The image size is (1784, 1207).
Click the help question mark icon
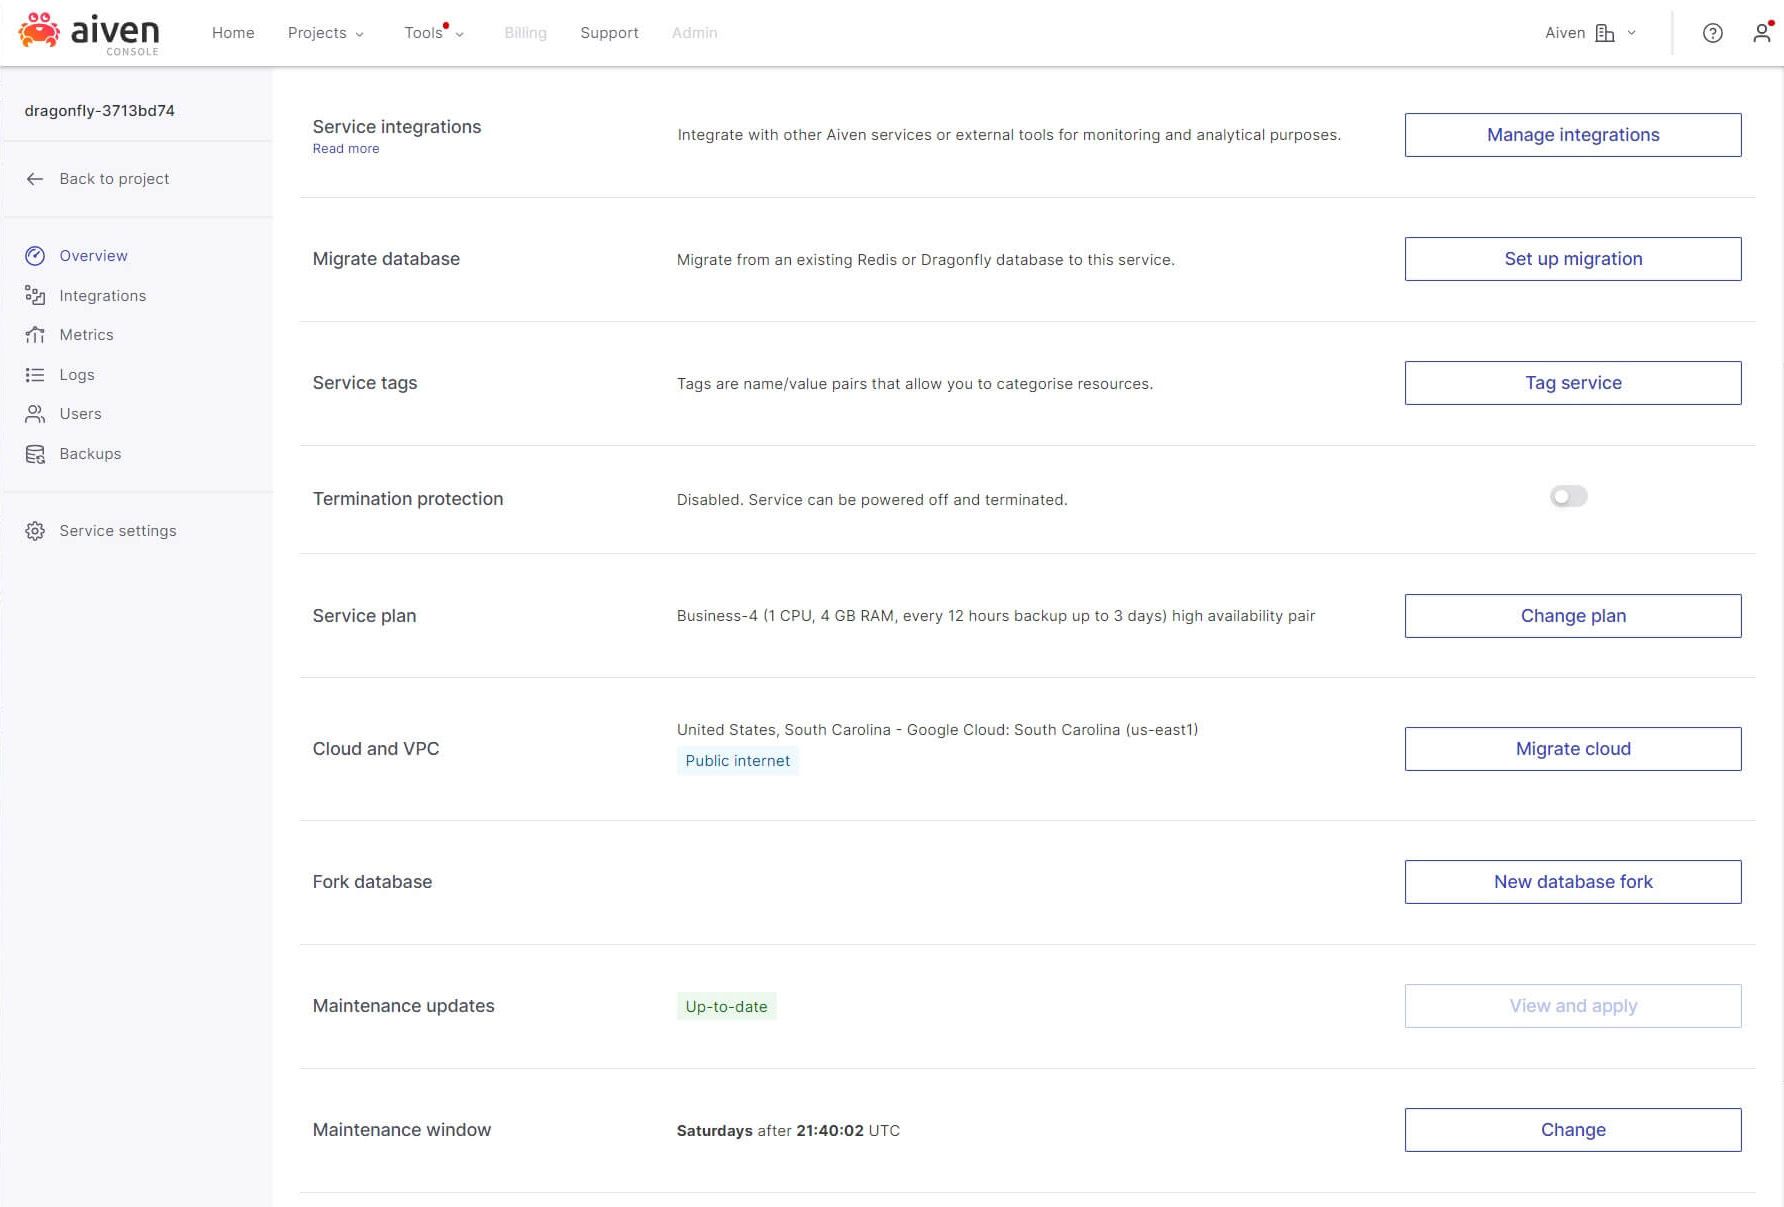click(x=1712, y=33)
